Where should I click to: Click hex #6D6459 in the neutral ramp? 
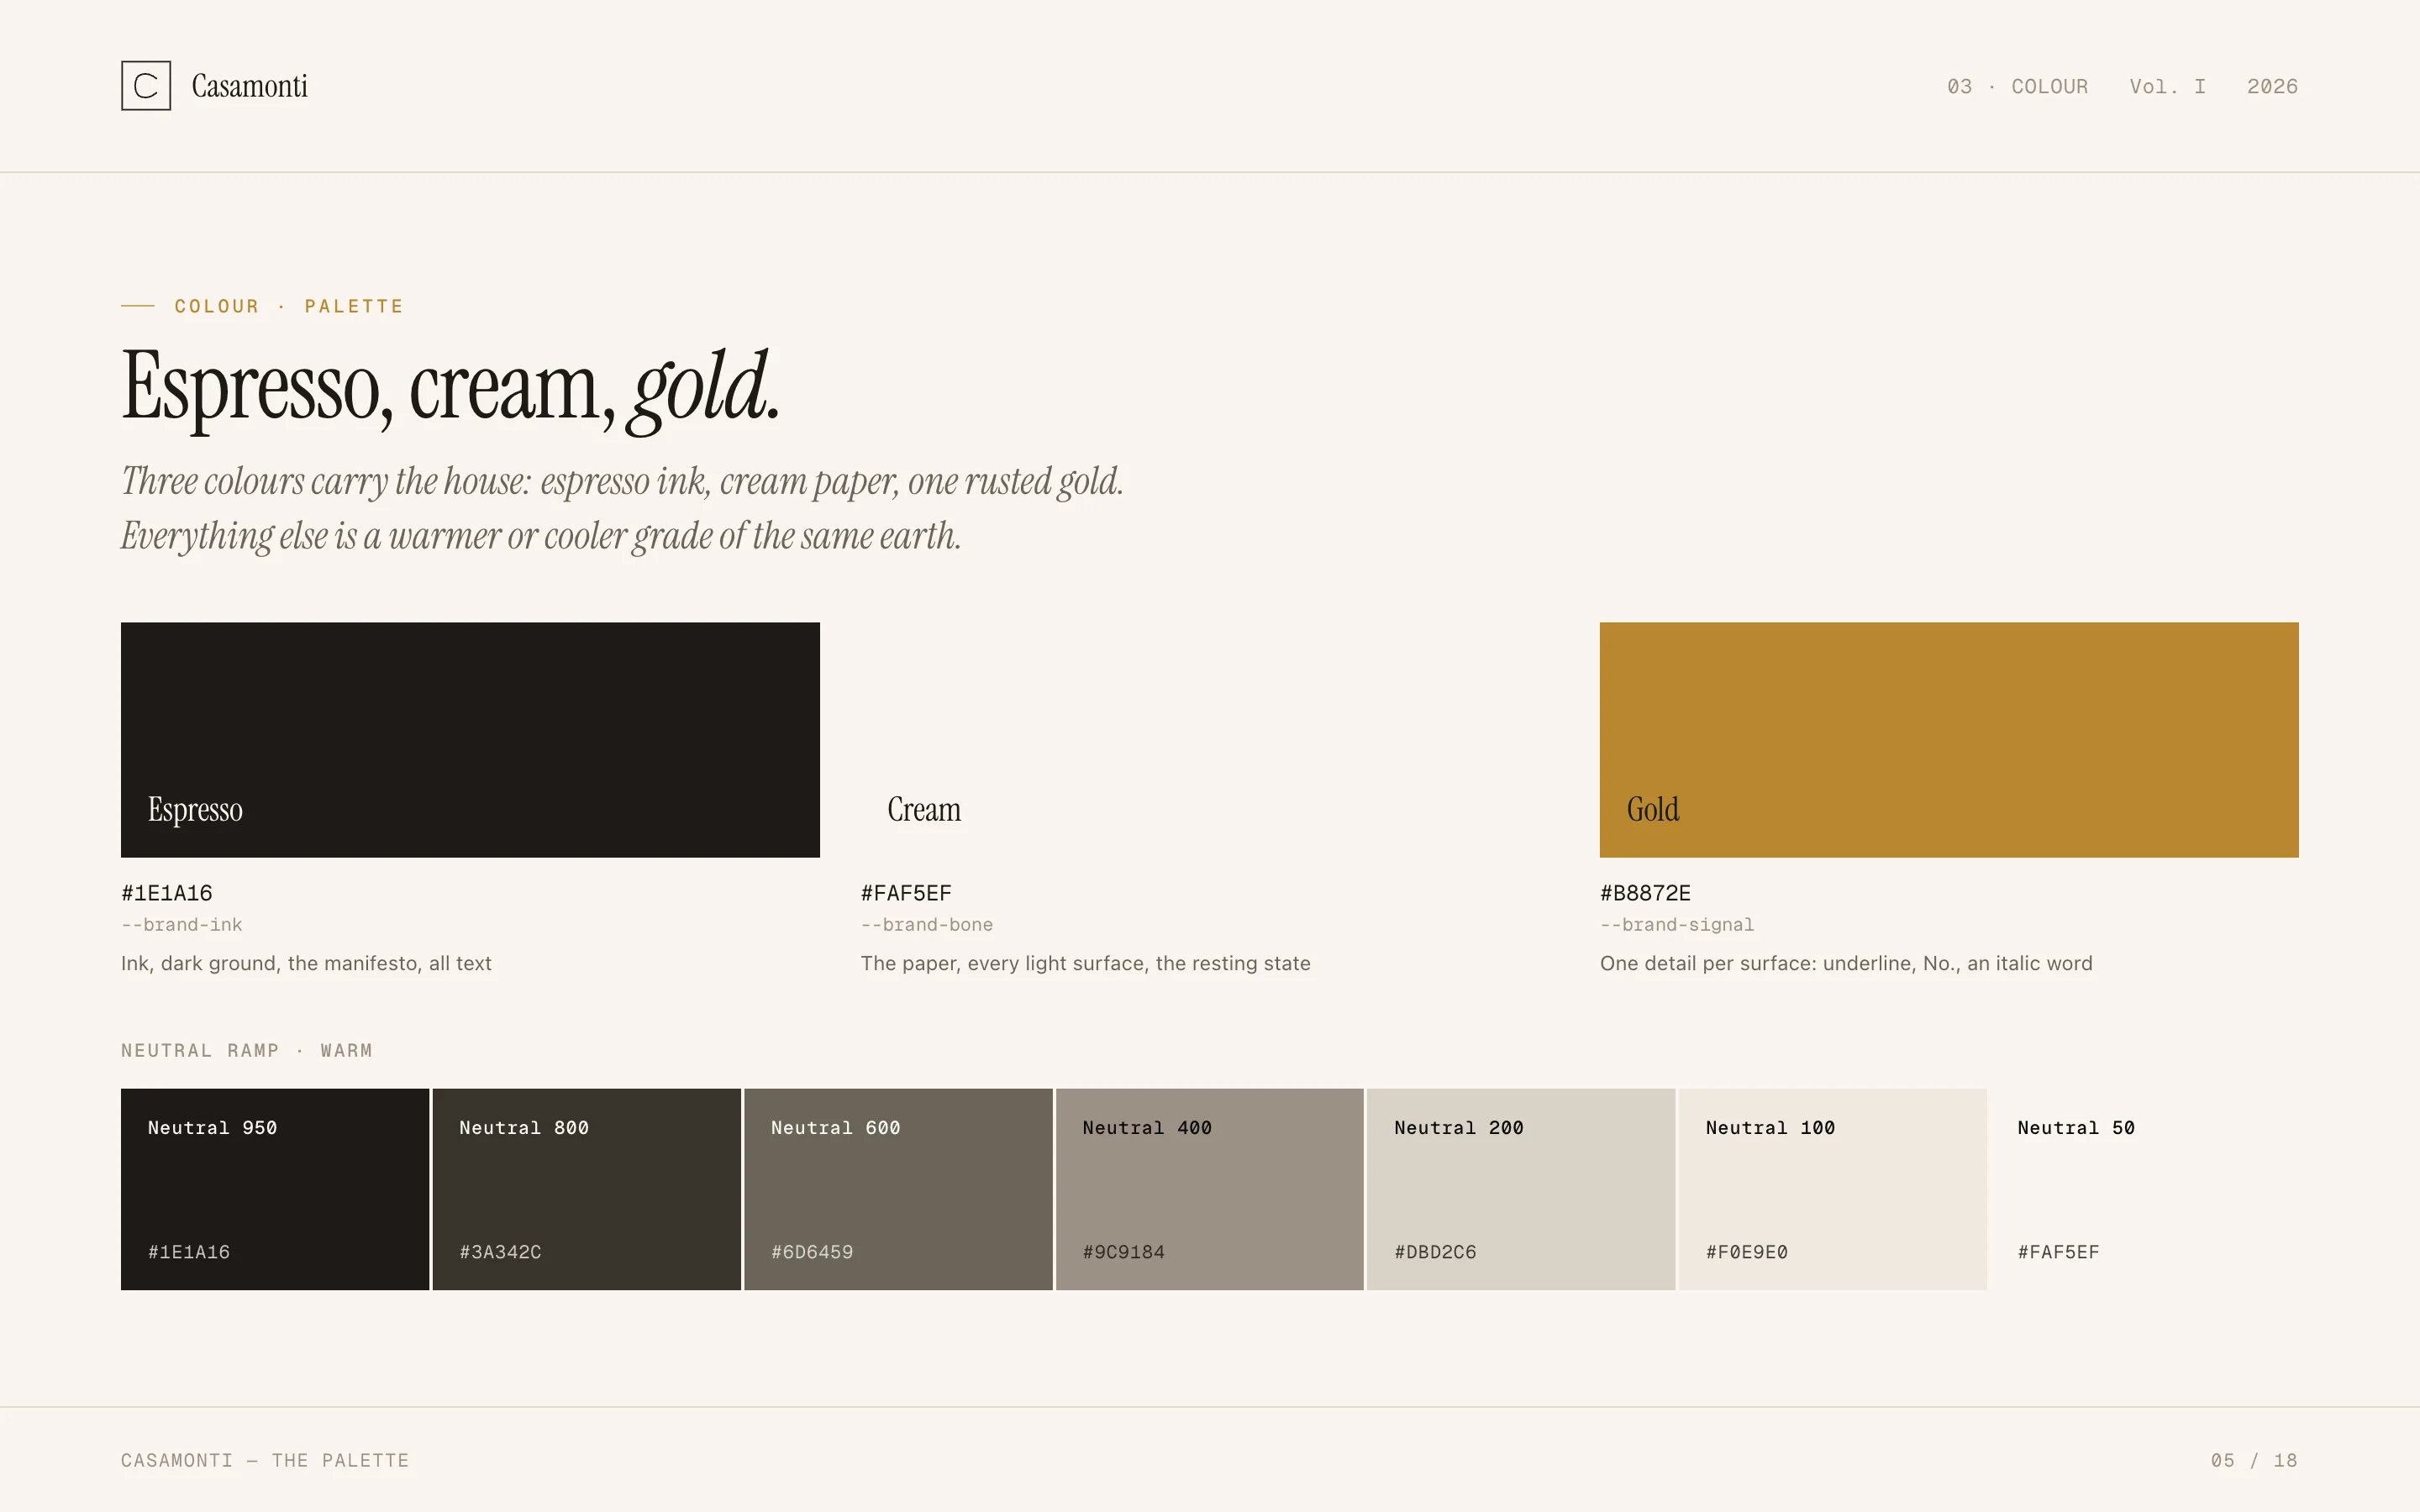(x=812, y=1252)
